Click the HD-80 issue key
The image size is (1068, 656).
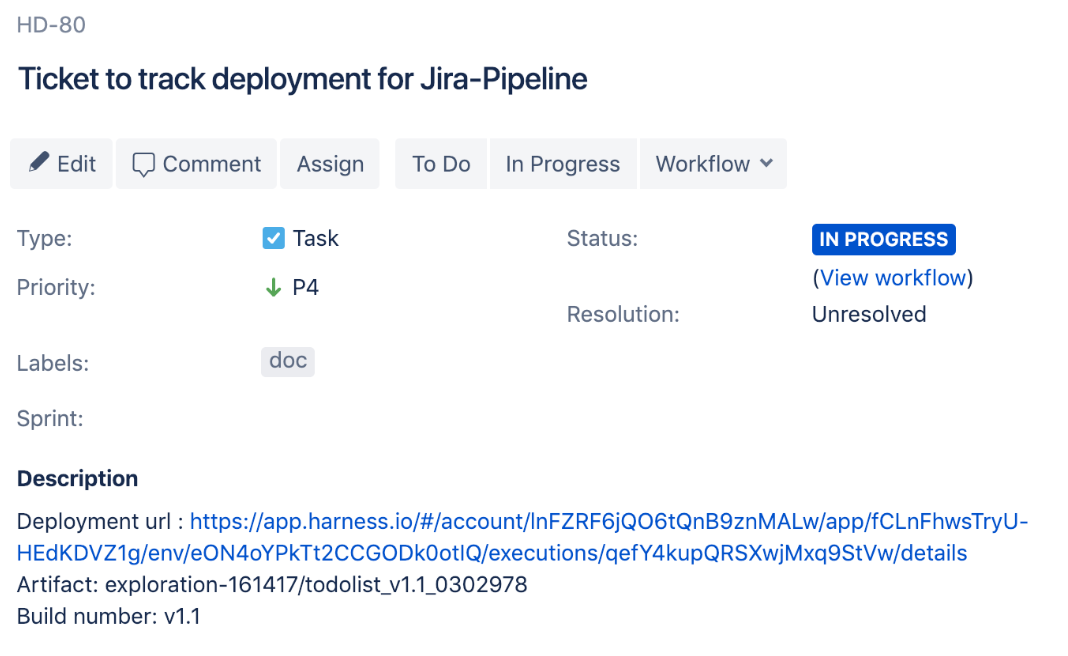point(51,25)
